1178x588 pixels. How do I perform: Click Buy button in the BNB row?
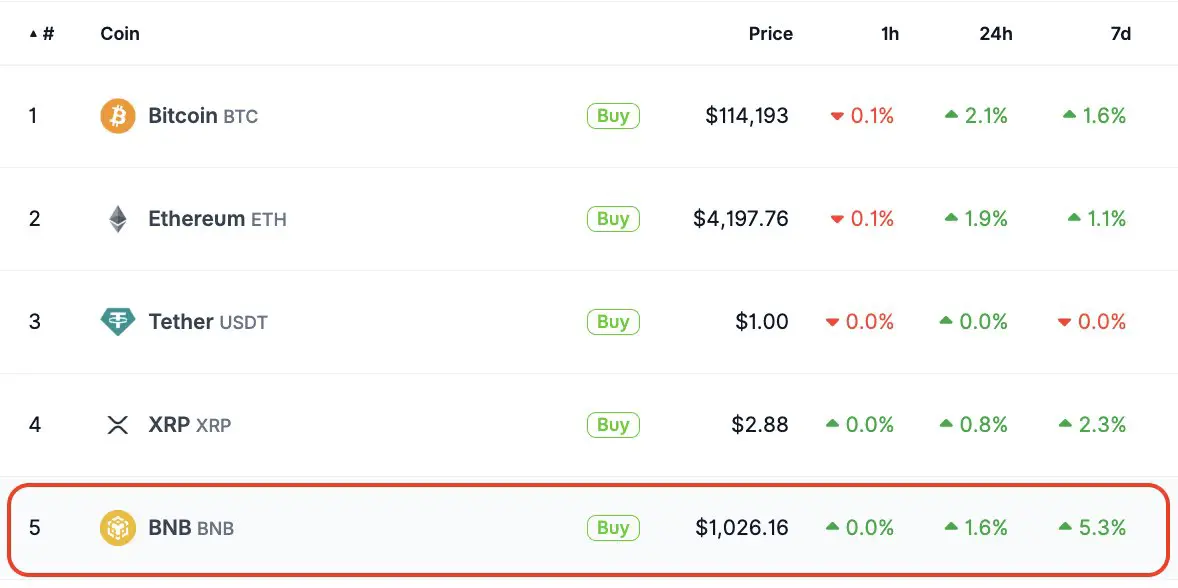pyautogui.click(x=613, y=528)
